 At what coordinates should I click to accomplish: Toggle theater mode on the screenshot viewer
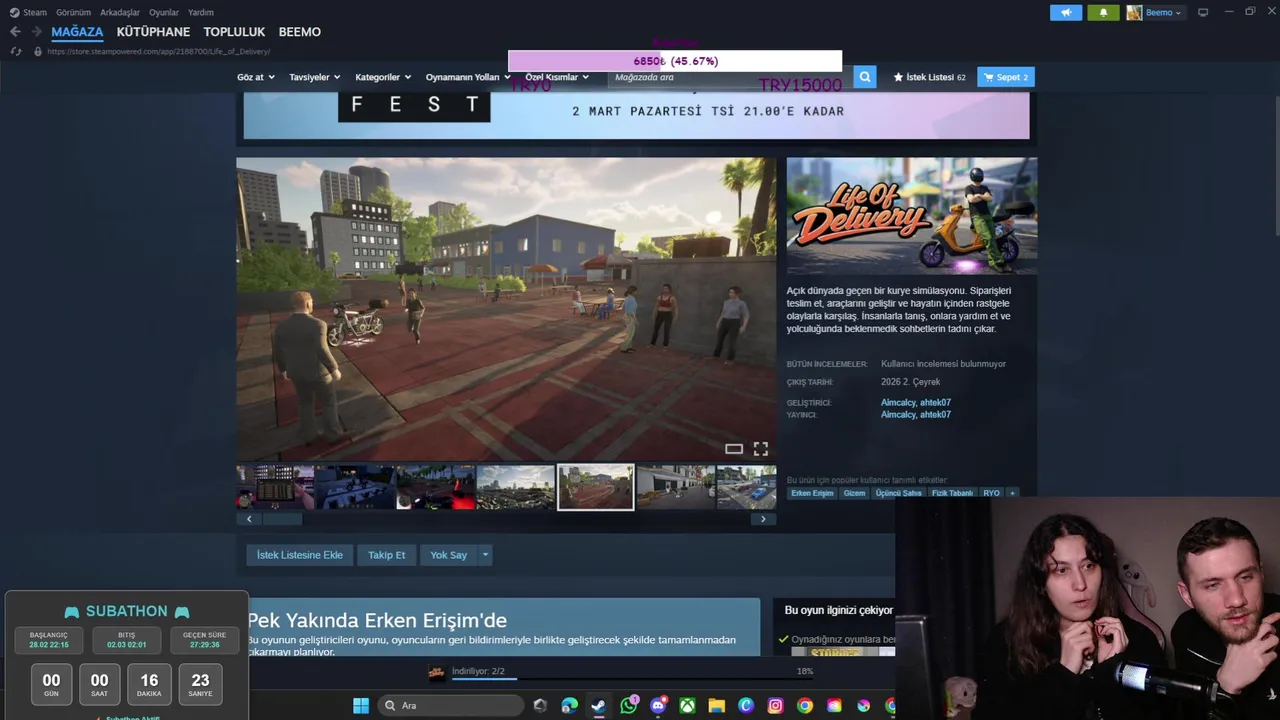tap(734, 449)
